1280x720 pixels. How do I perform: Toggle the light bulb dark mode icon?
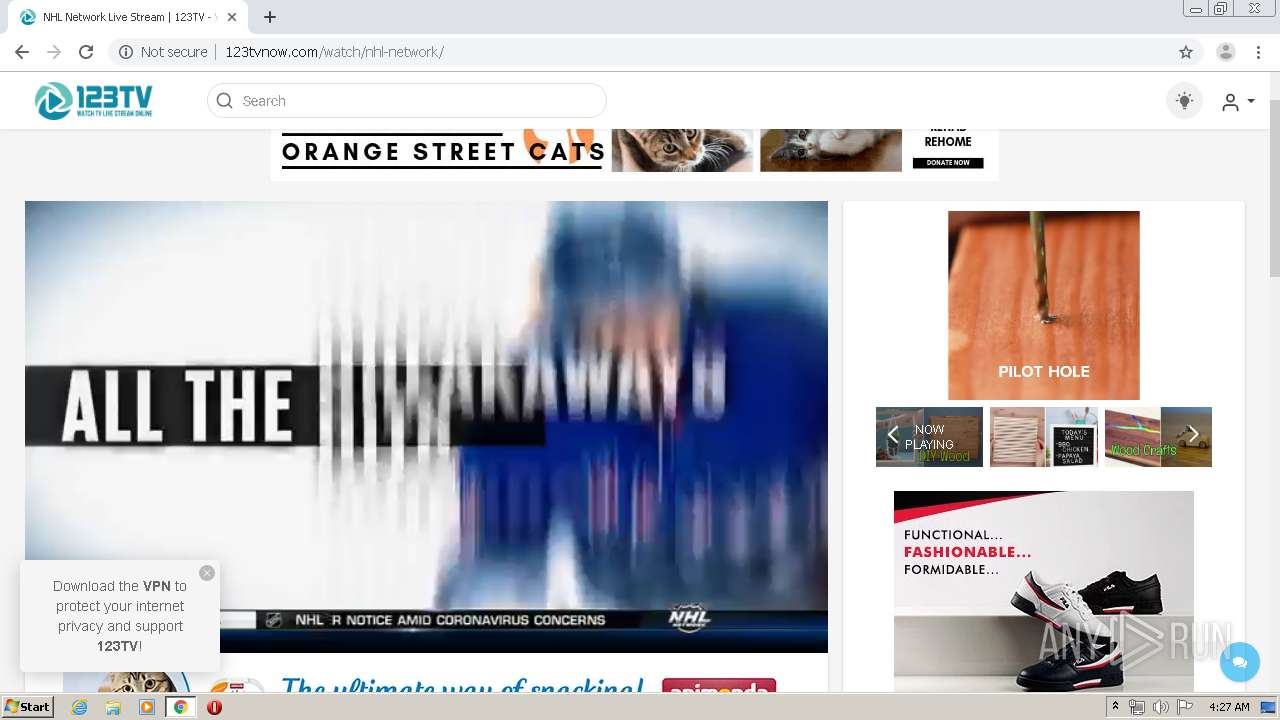(1184, 101)
